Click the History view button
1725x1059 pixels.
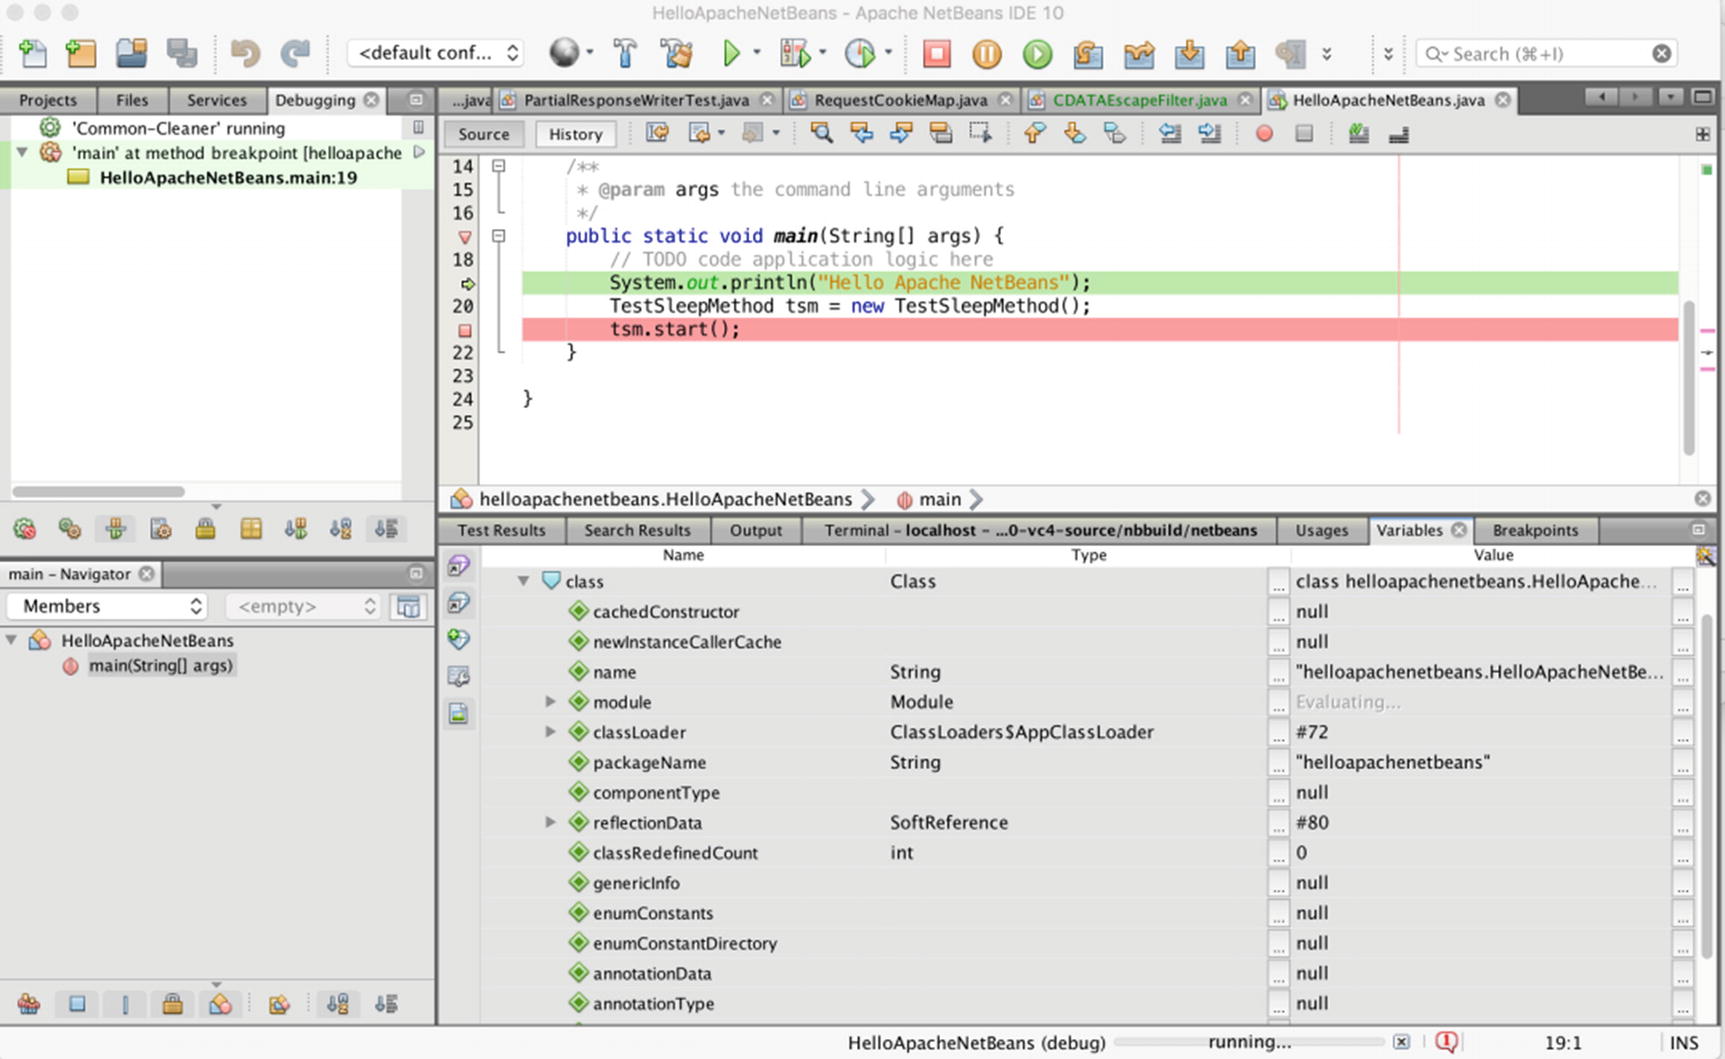575,134
